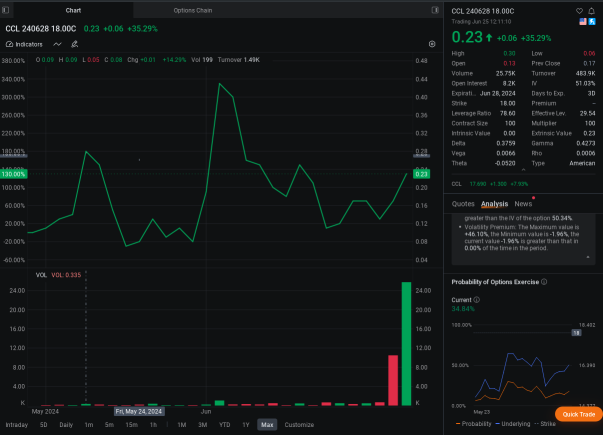This screenshot has height=435, width=603.
Task: Toggle the Underlying legend series
Action: (513, 424)
